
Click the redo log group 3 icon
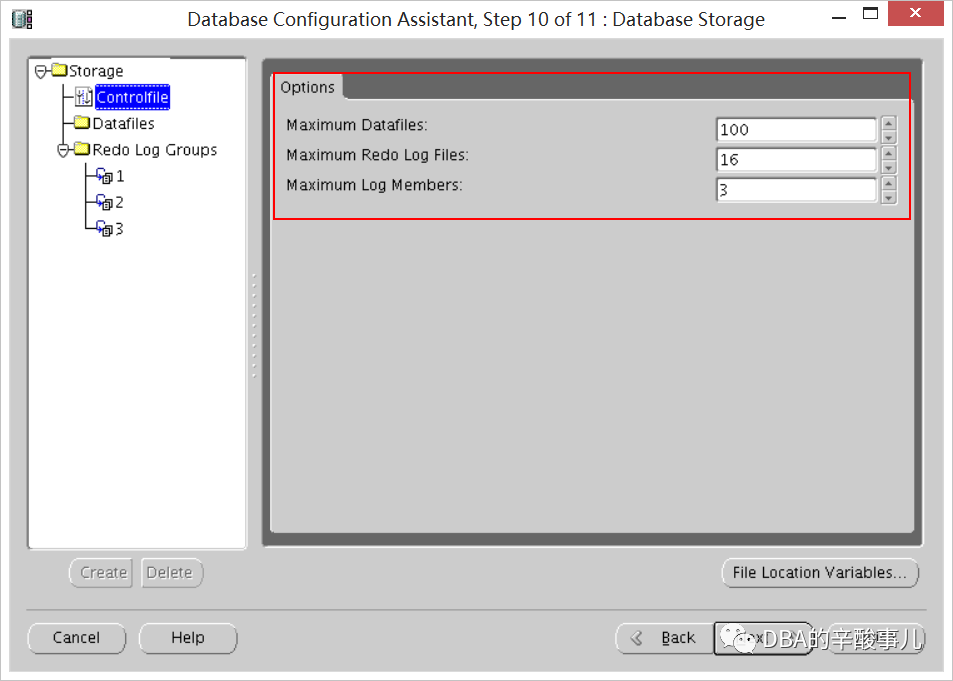tap(105, 229)
